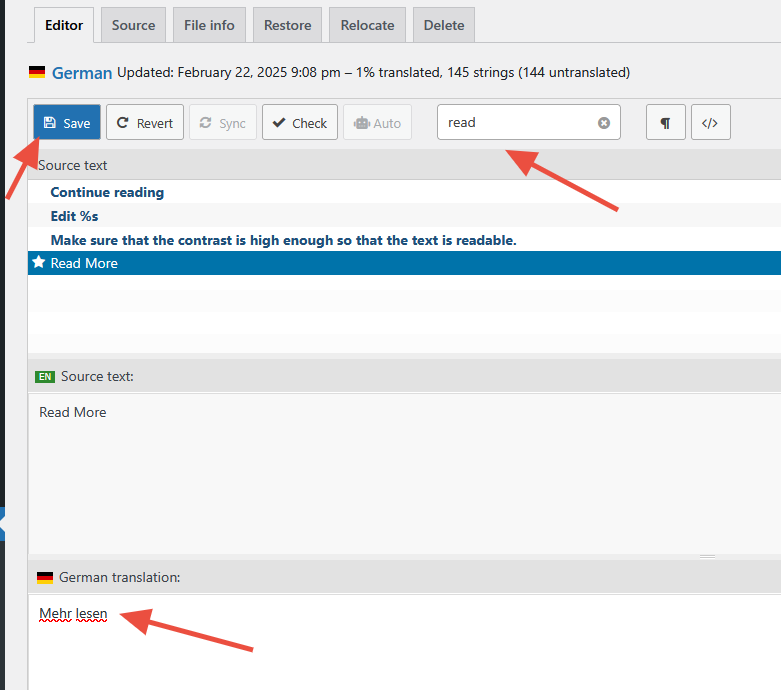Click the Auto translate robot button
The image size is (781, 690).
(377, 123)
